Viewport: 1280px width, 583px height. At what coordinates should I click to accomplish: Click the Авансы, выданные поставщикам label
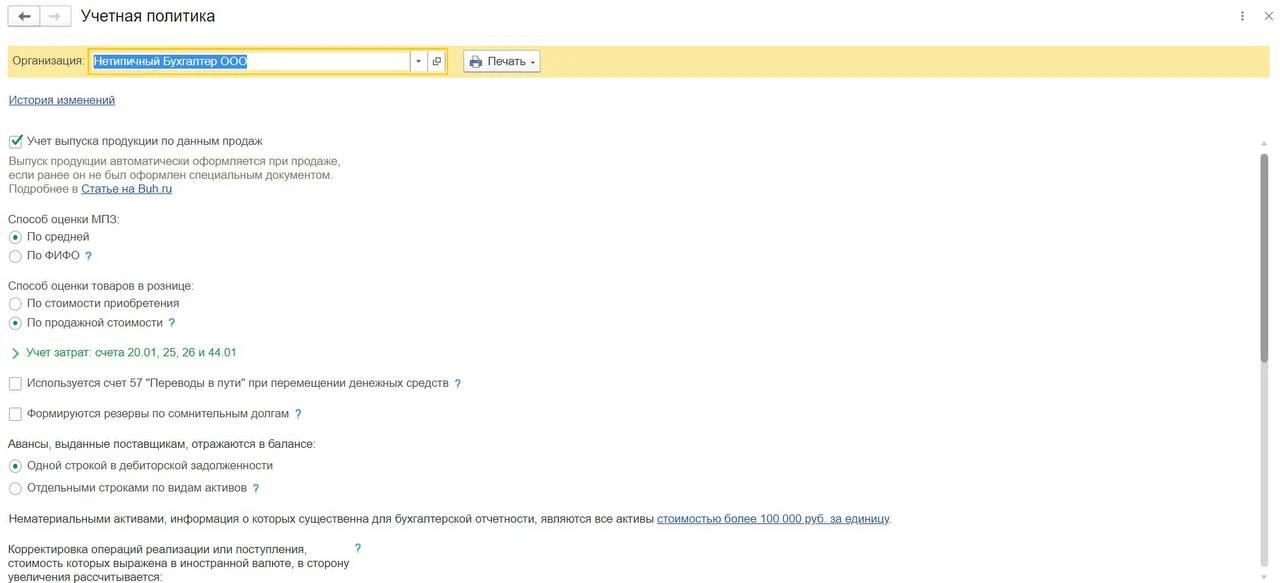(162, 443)
